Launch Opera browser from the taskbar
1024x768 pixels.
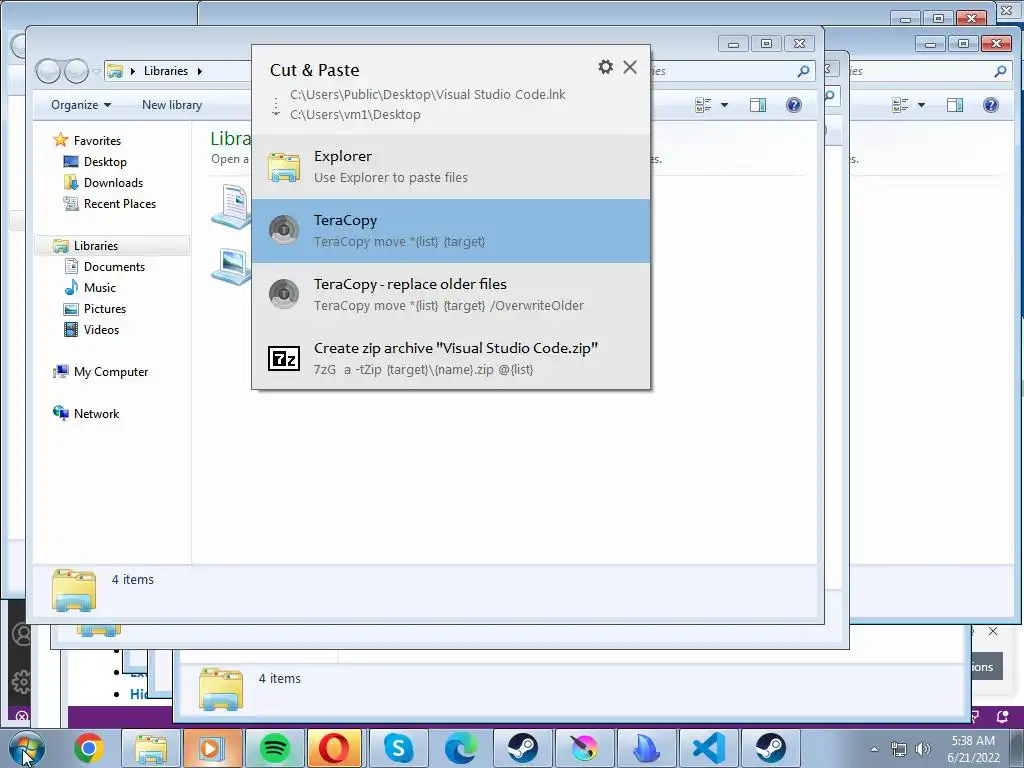pyautogui.click(x=336, y=748)
